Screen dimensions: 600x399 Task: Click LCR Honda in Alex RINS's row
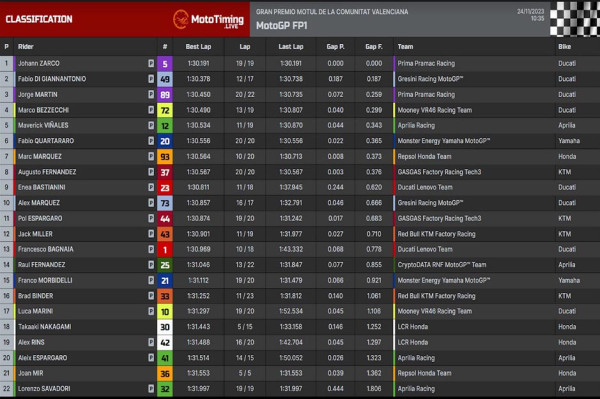coord(412,342)
